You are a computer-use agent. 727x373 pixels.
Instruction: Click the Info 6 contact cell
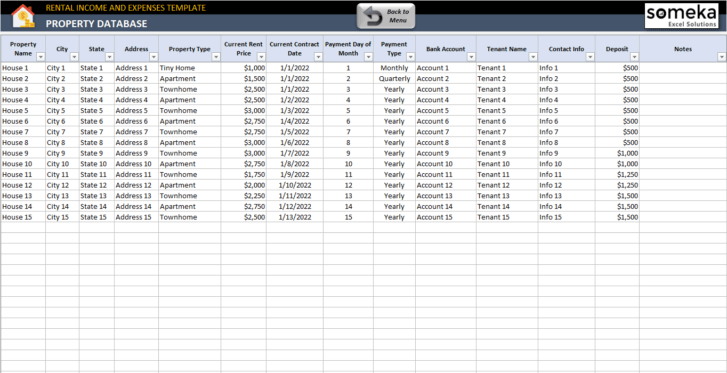pyautogui.click(x=567, y=121)
